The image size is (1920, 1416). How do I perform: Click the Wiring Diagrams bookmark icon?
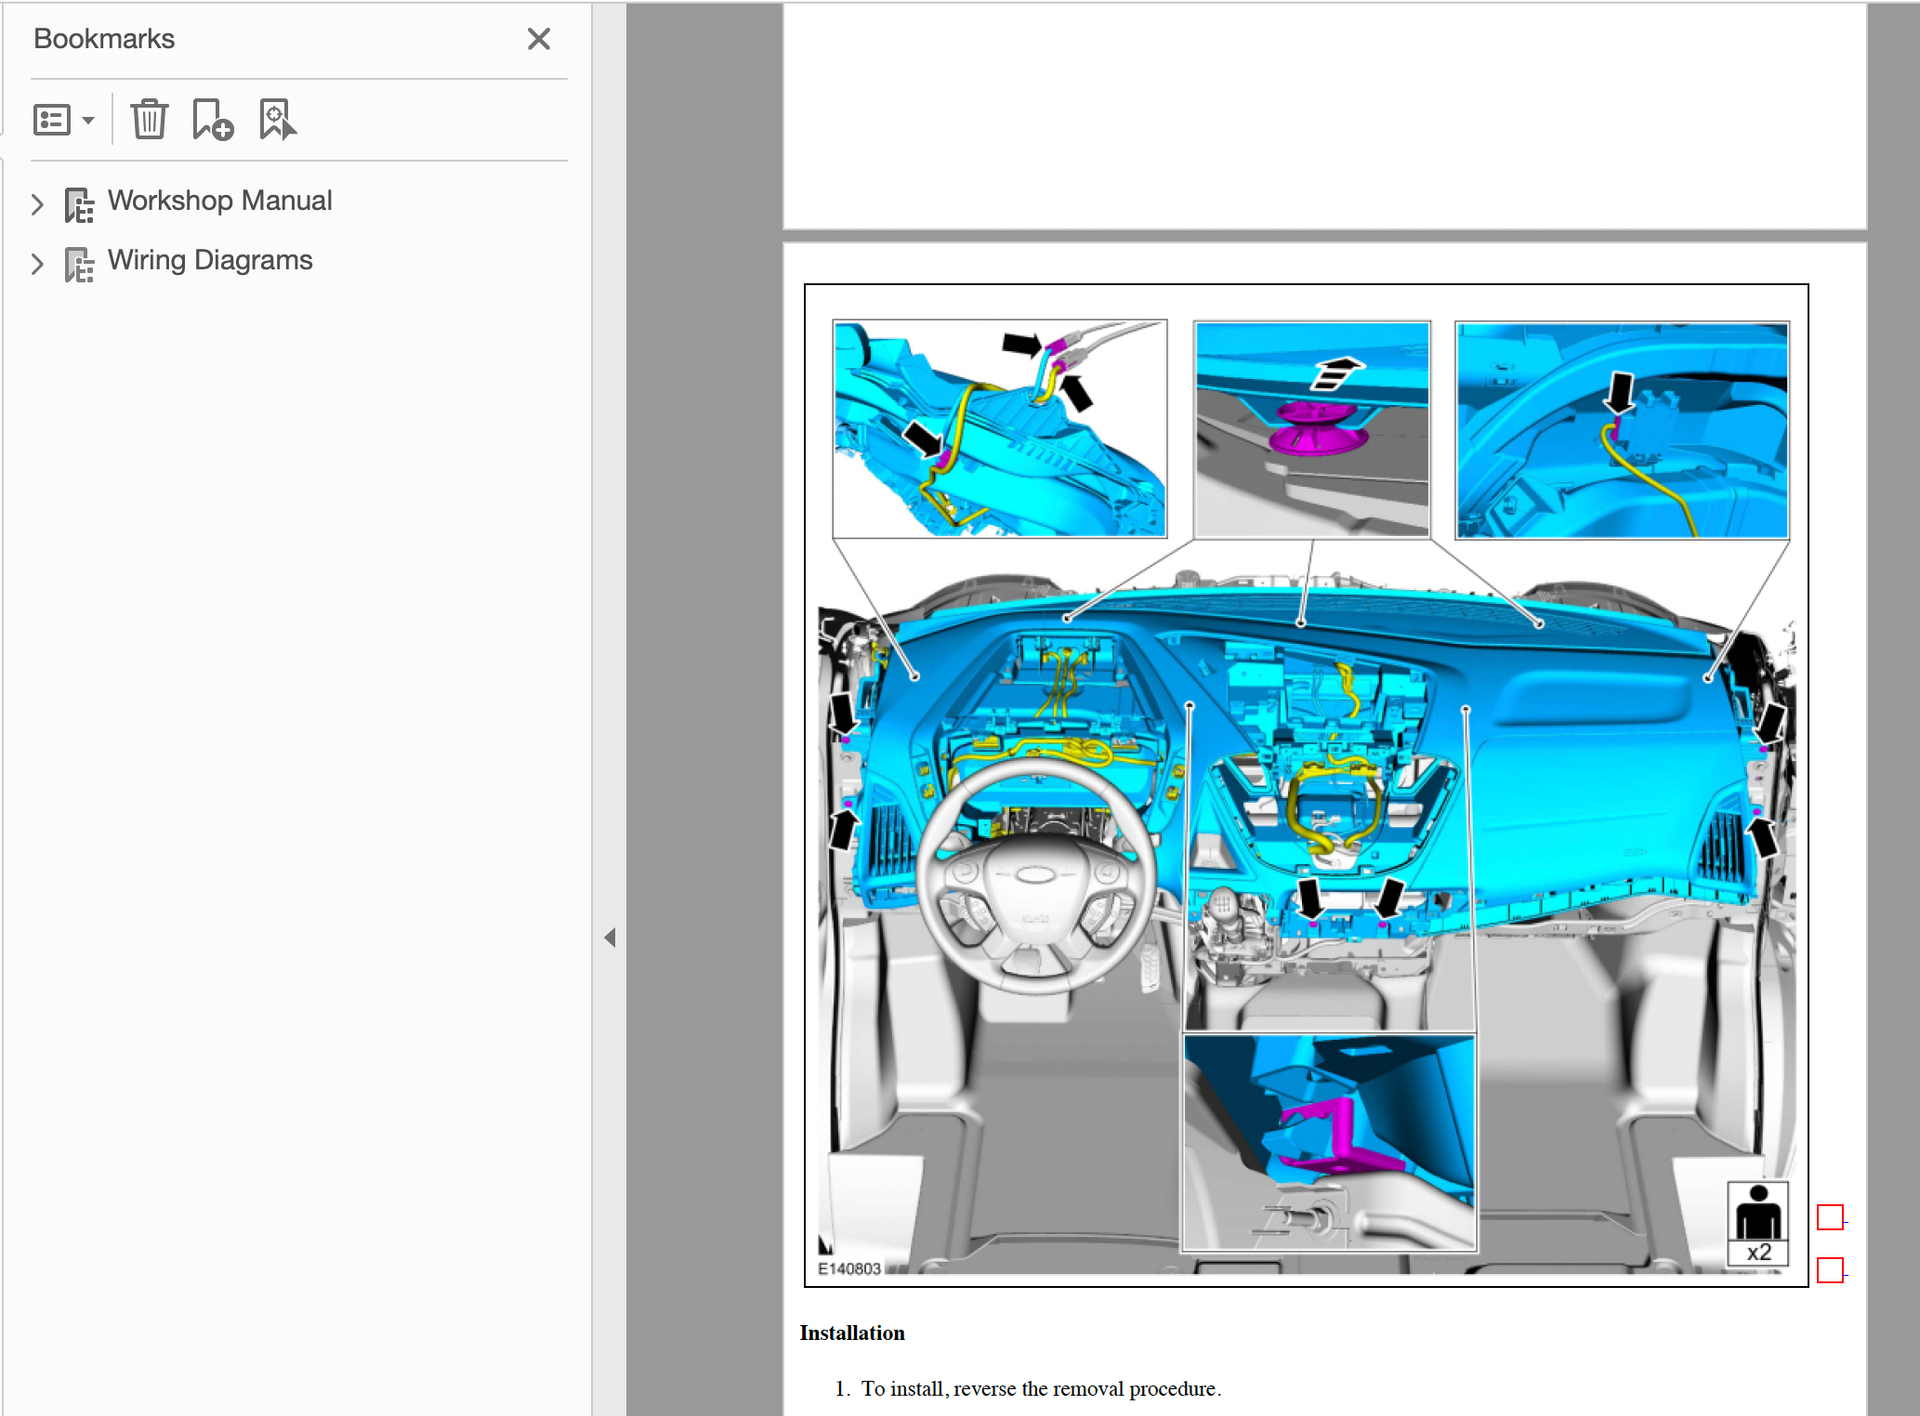(79, 264)
